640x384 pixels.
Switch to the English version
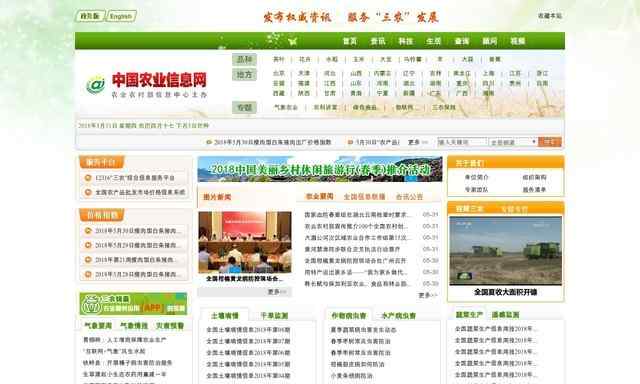tap(121, 16)
